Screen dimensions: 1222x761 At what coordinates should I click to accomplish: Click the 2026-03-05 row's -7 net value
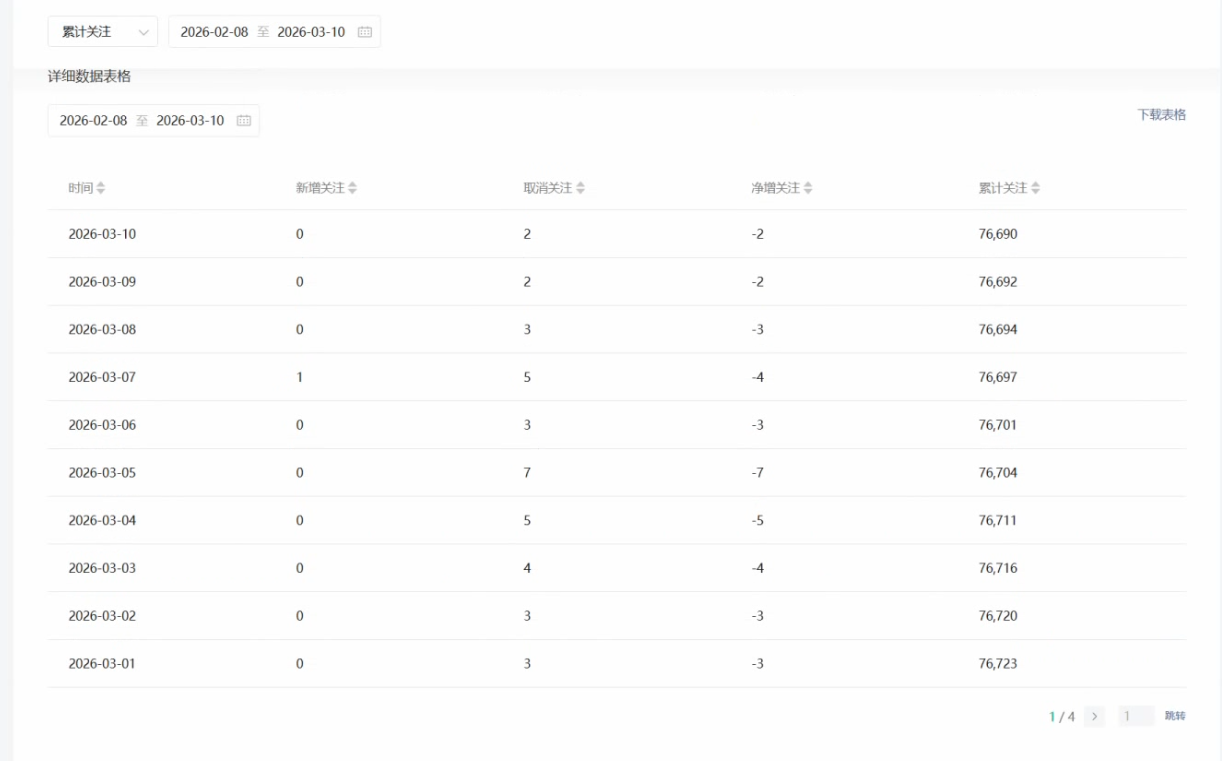[x=757, y=473]
